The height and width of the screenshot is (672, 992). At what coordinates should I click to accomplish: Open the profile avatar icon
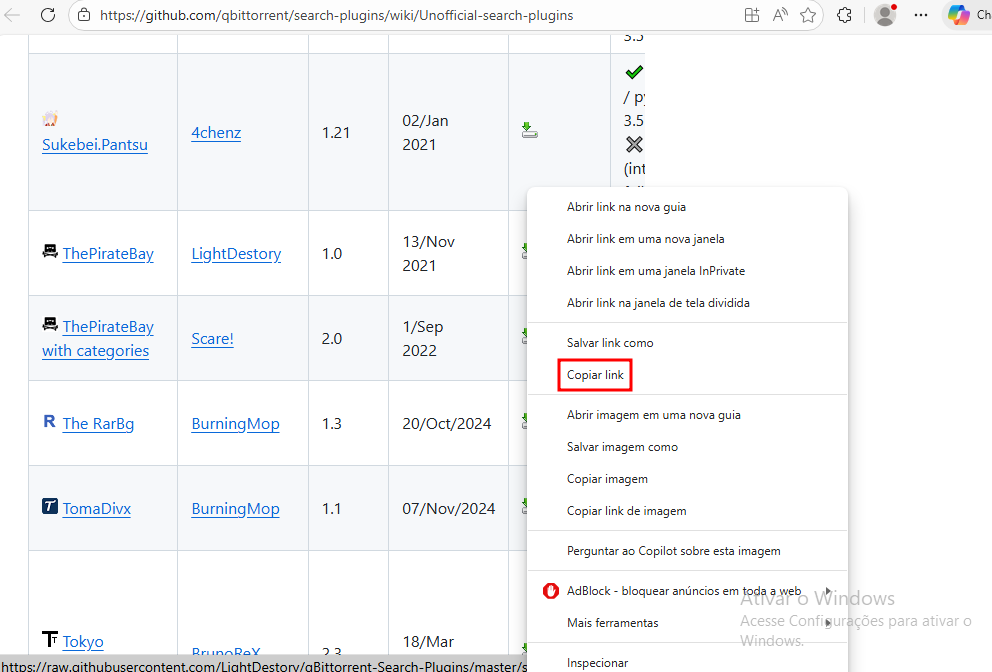[884, 15]
